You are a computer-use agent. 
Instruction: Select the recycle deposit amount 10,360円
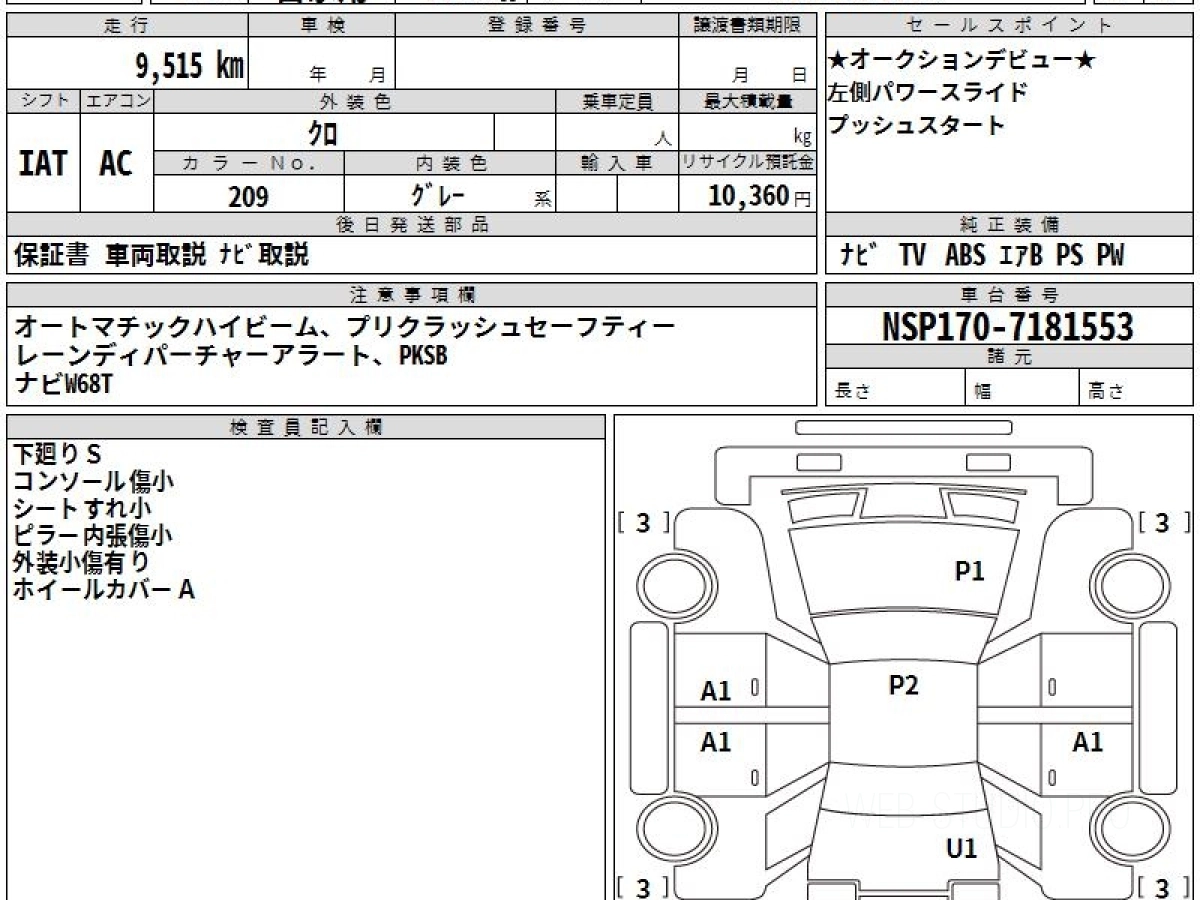point(760,196)
